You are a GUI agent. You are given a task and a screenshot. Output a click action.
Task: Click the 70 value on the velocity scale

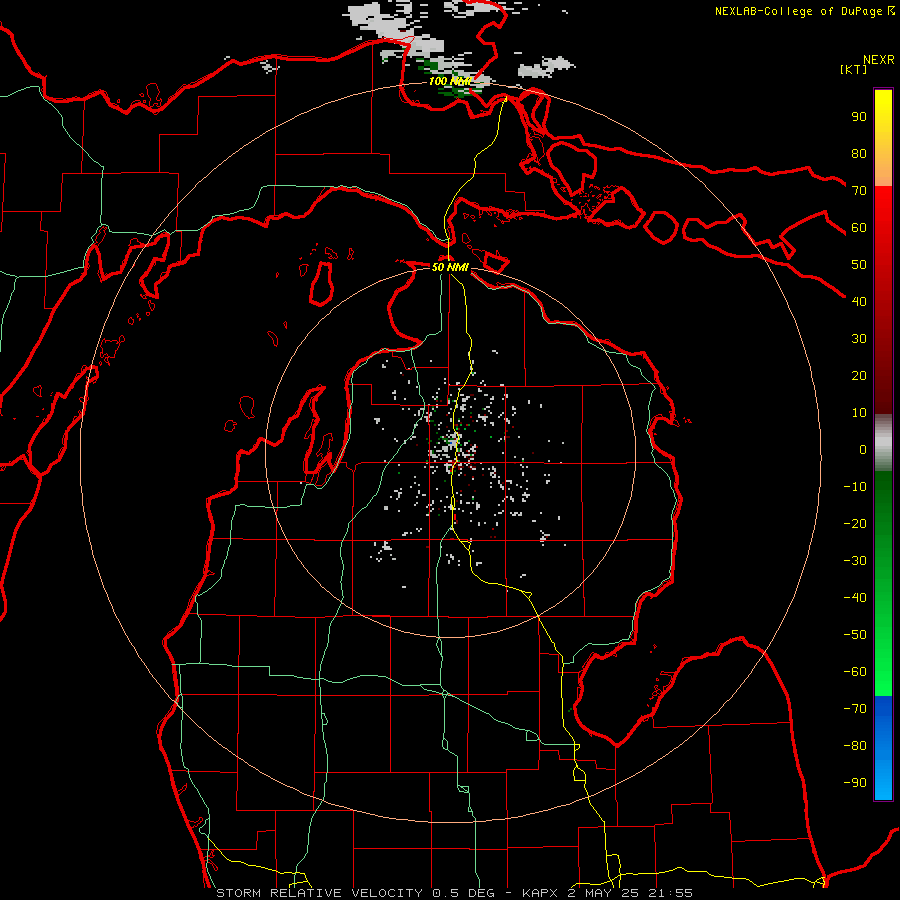point(859,191)
